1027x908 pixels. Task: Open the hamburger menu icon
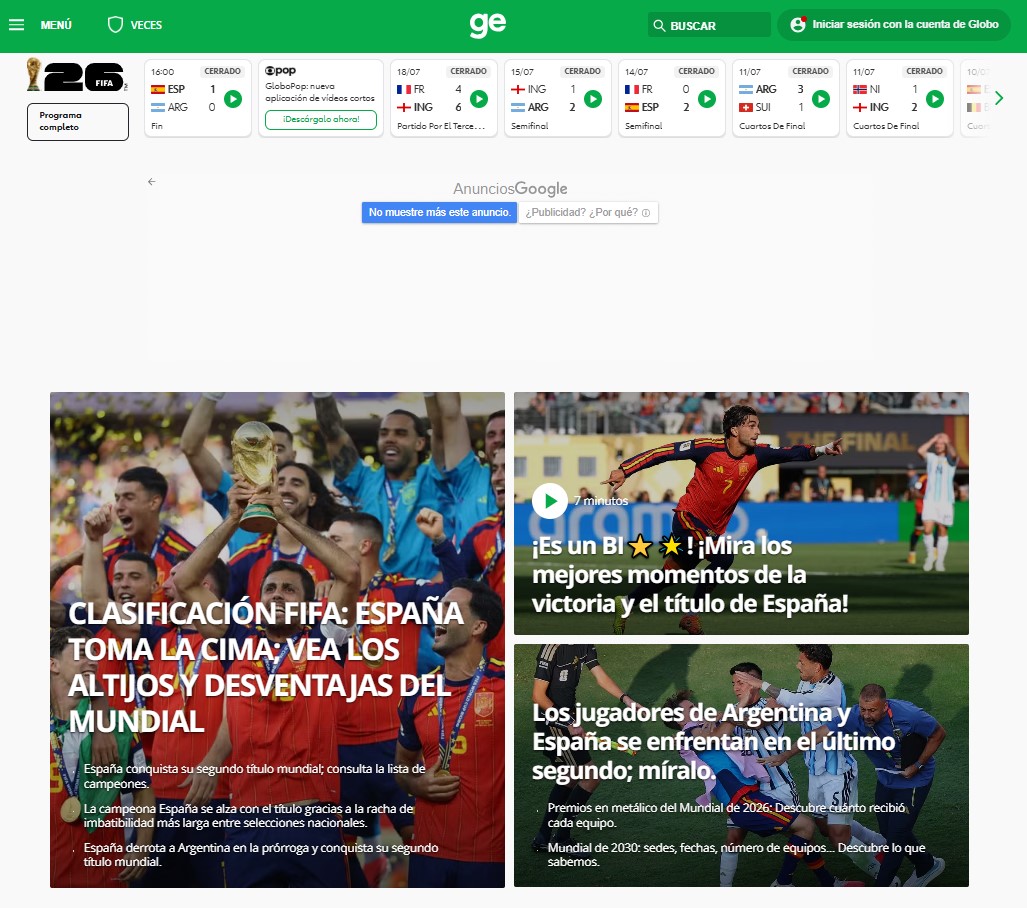click(x=16, y=25)
